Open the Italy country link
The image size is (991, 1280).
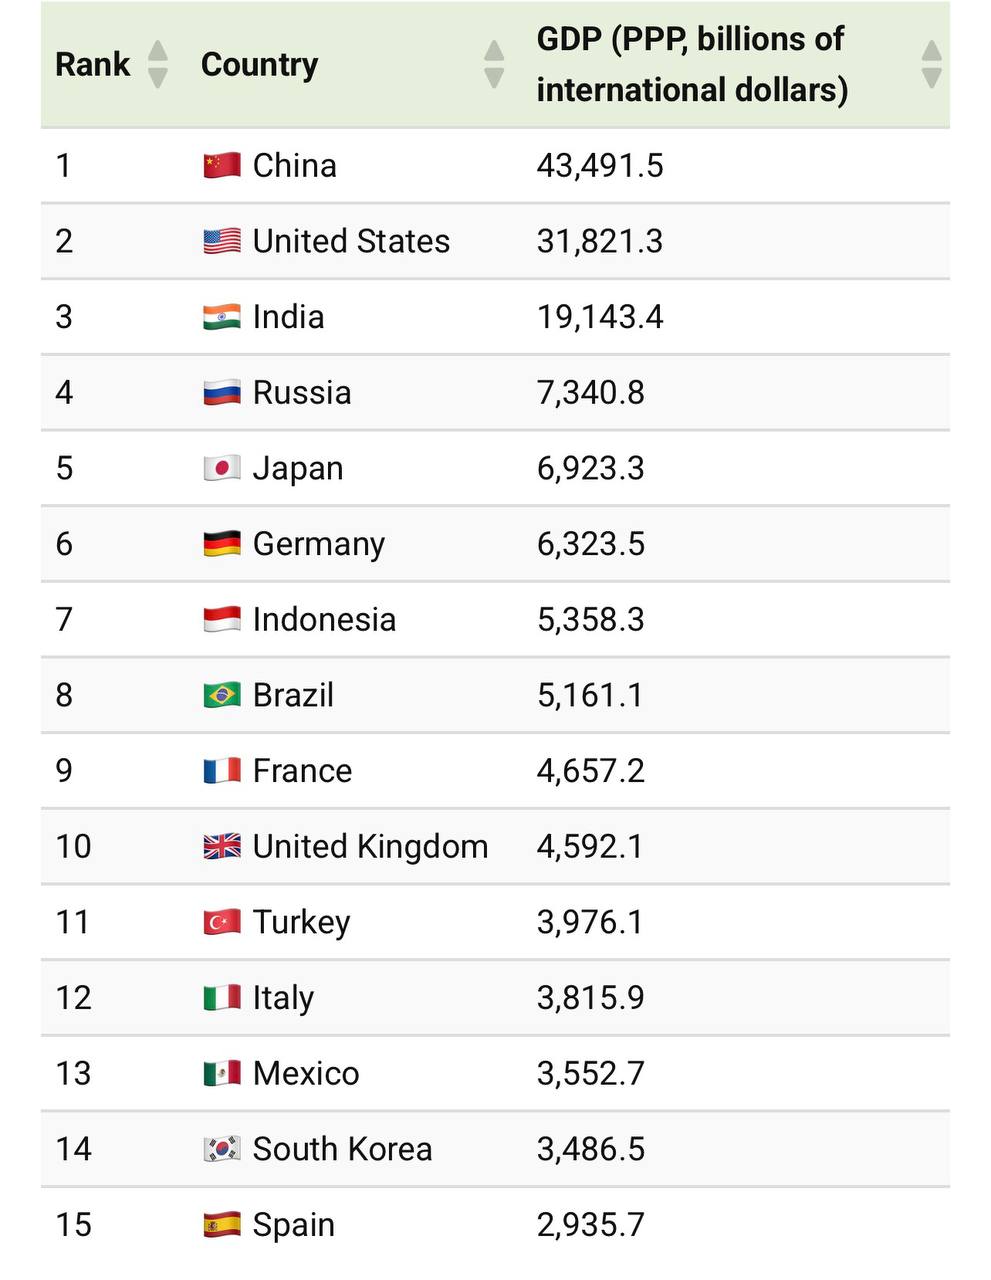283,998
